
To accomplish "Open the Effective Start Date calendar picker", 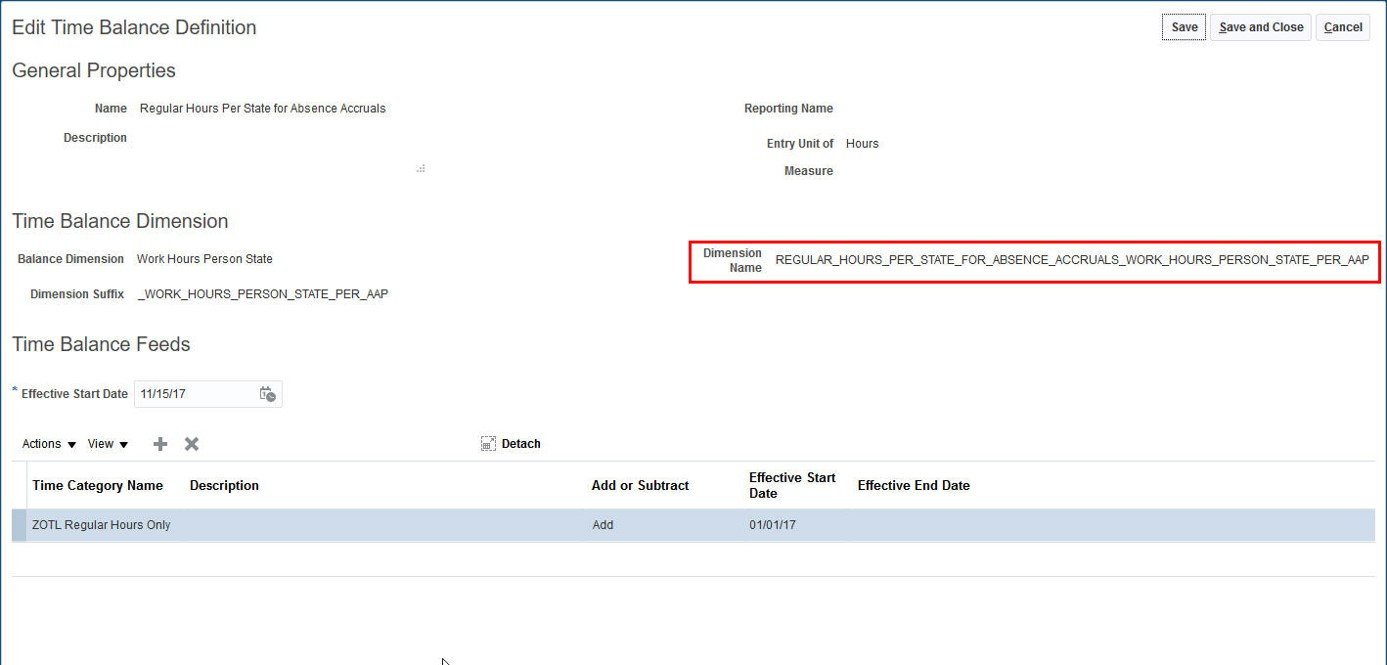I will pyautogui.click(x=266, y=394).
